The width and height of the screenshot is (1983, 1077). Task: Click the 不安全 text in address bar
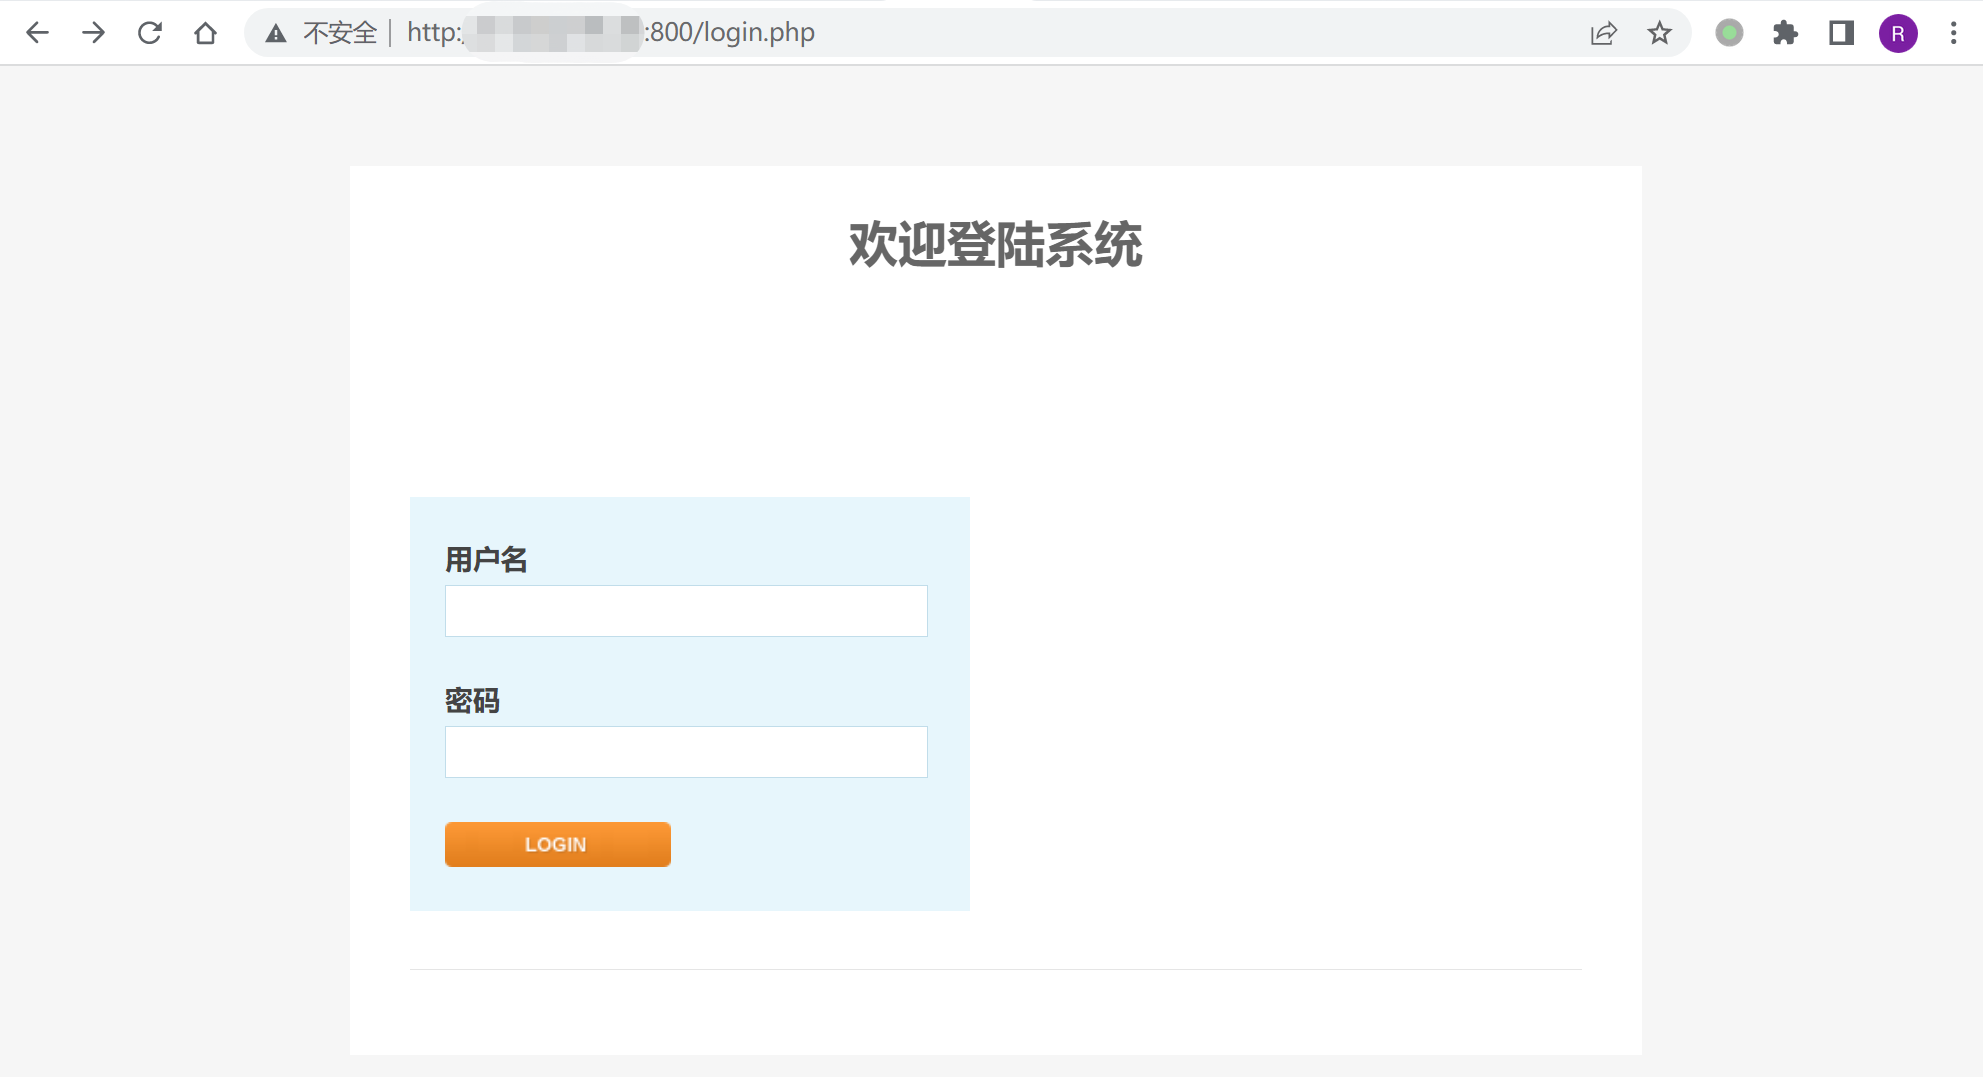340,33
